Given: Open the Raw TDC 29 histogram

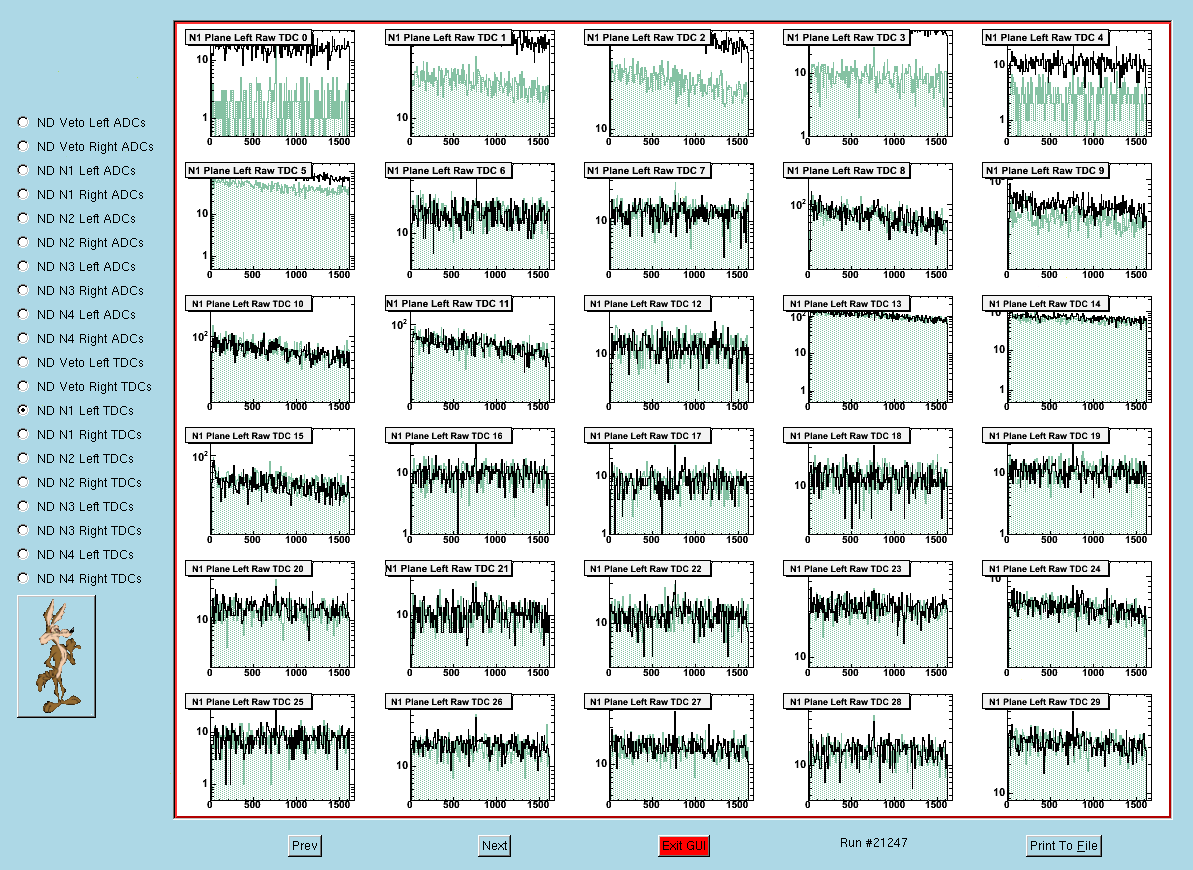Looking at the screenshot, I should (x=1067, y=752).
